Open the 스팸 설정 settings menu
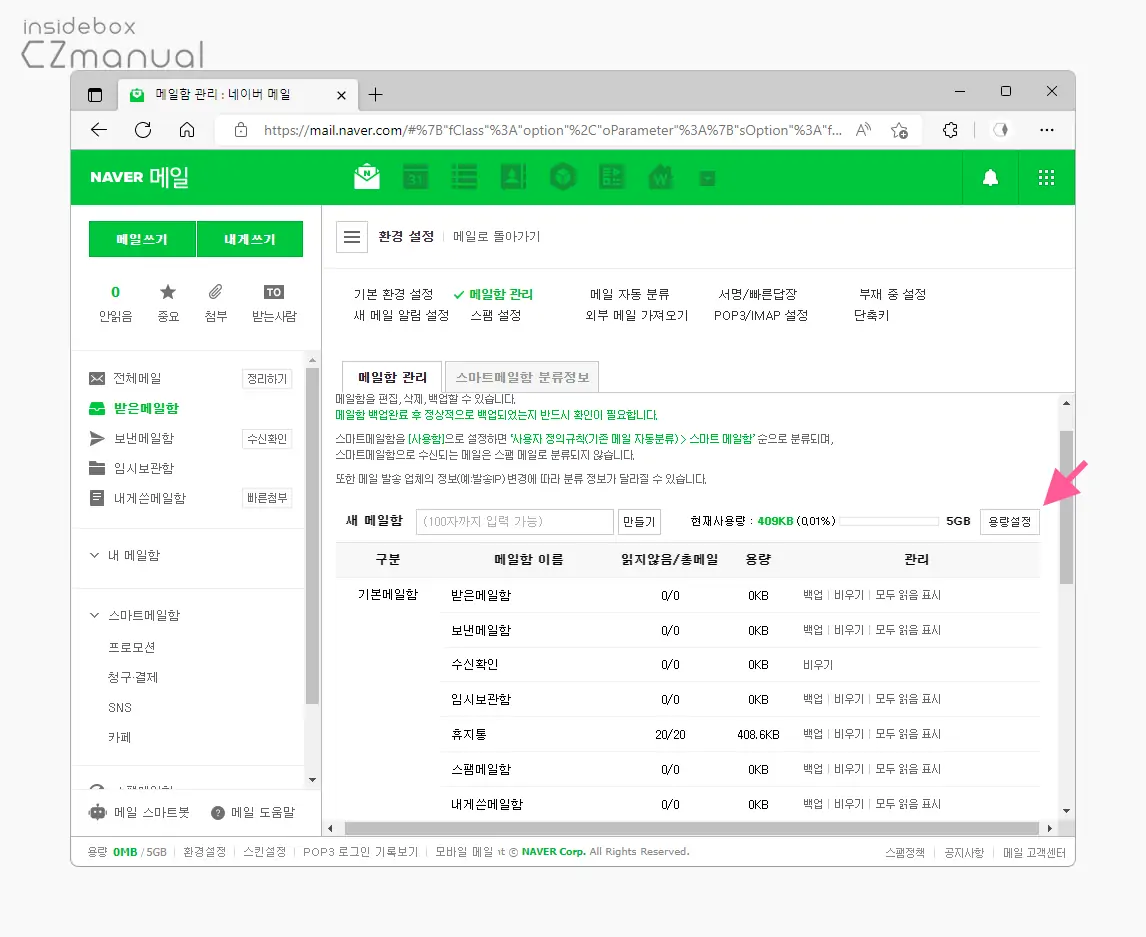 click(x=496, y=315)
